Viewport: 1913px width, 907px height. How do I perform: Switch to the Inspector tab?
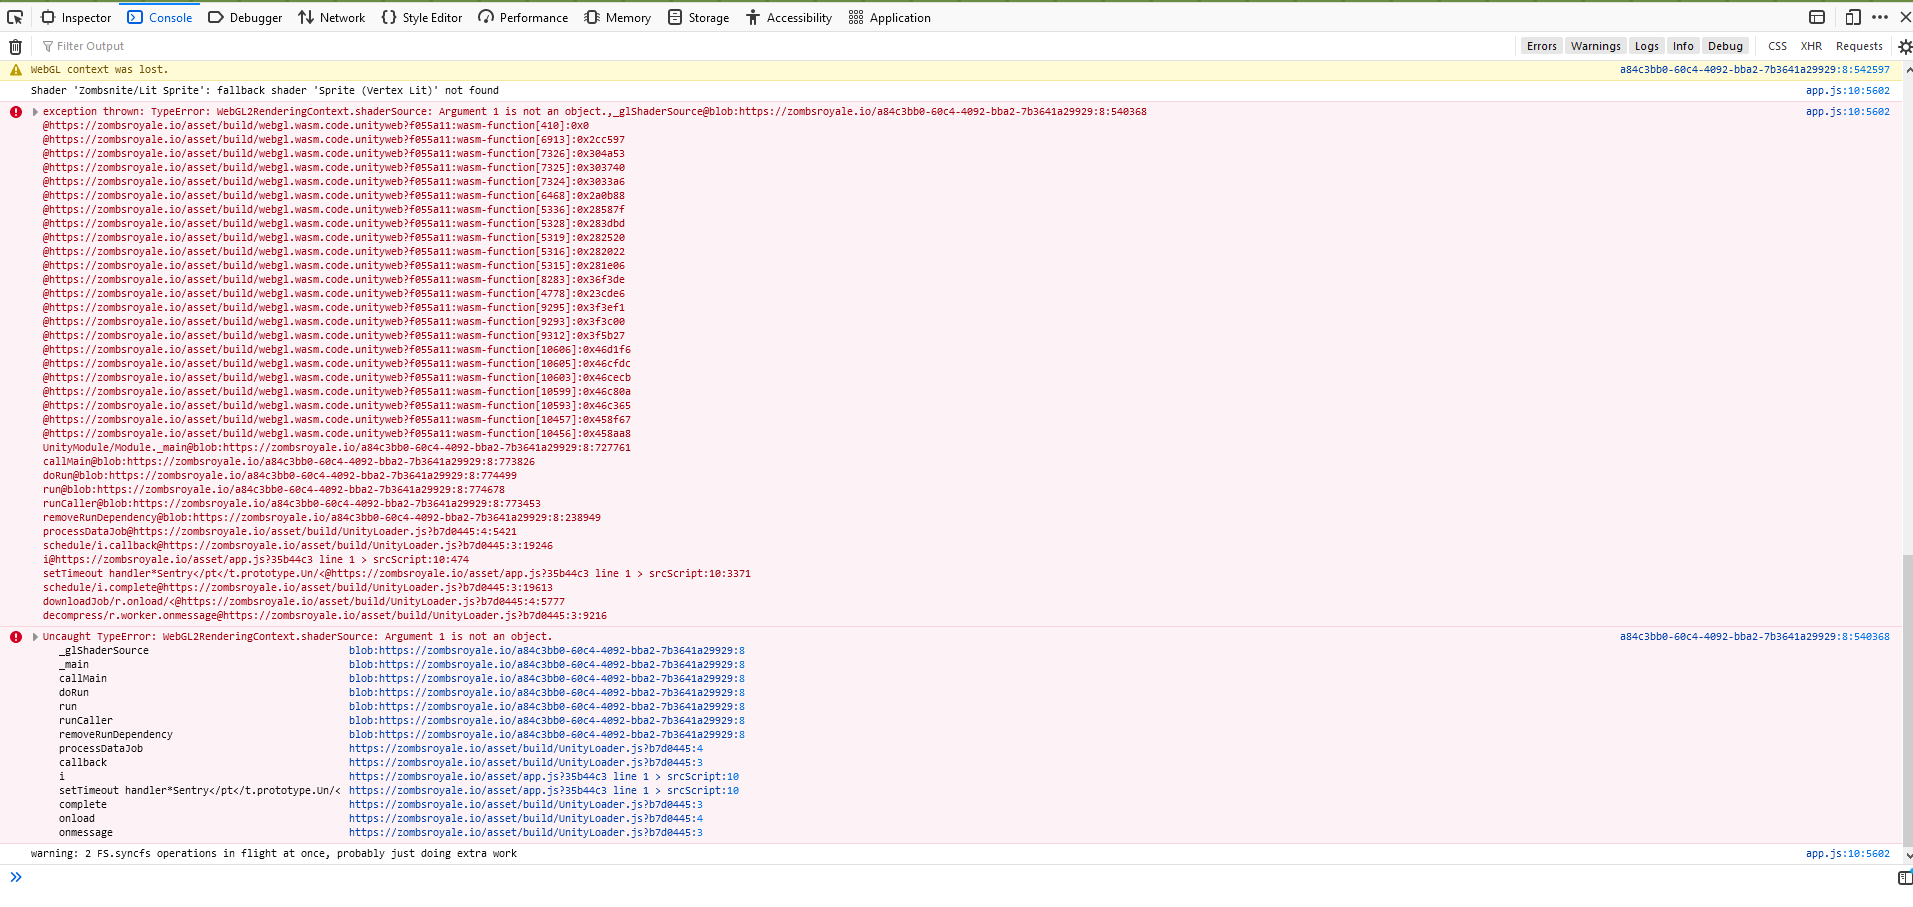pyautogui.click(x=76, y=17)
